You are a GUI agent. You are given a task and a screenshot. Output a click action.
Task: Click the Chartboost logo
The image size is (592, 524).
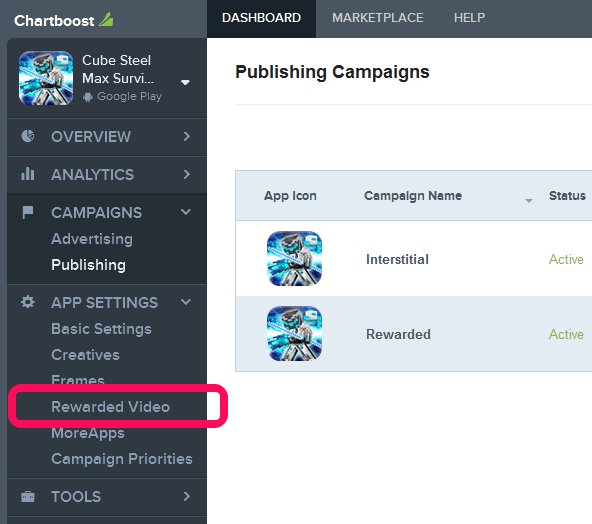(x=63, y=20)
